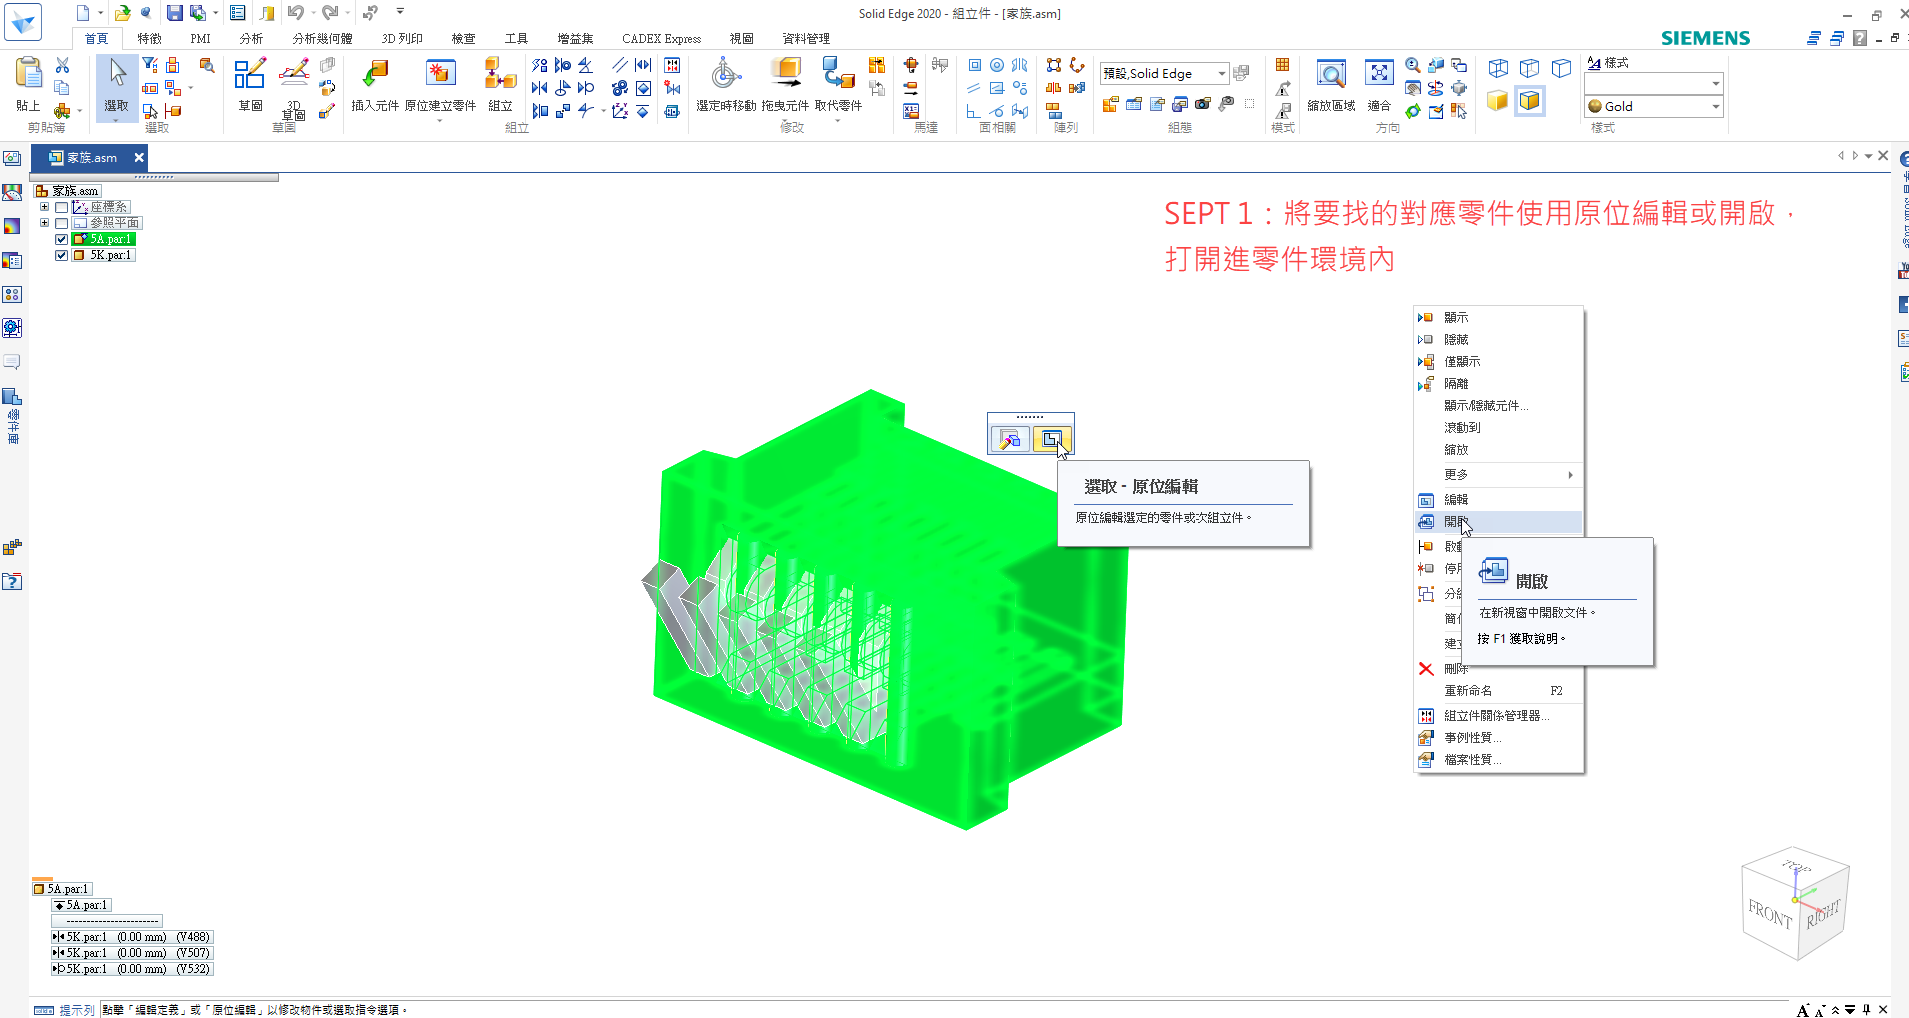Screen dimensions: 1909x1018
Task: Open the 檢查 ribbon tab
Action: [463, 38]
